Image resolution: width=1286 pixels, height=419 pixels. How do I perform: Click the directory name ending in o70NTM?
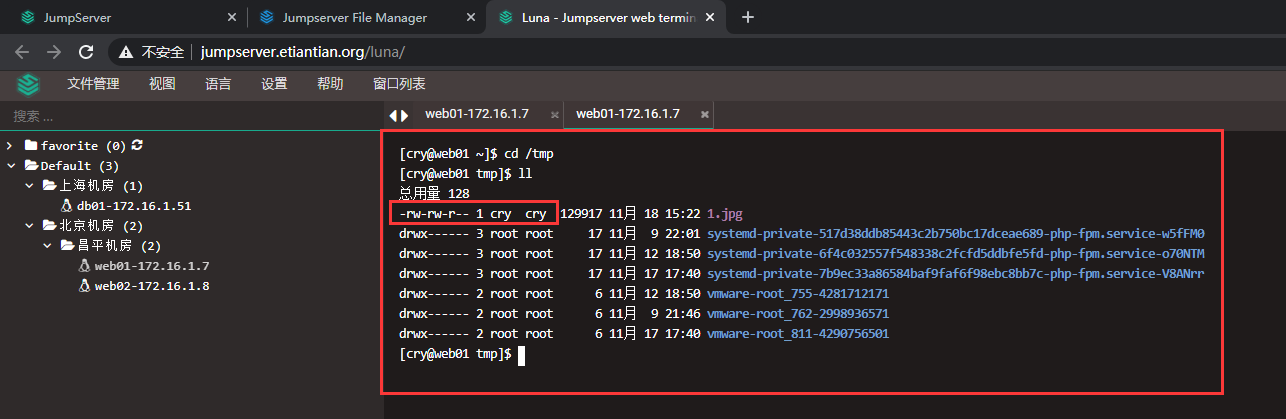coord(956,253)
